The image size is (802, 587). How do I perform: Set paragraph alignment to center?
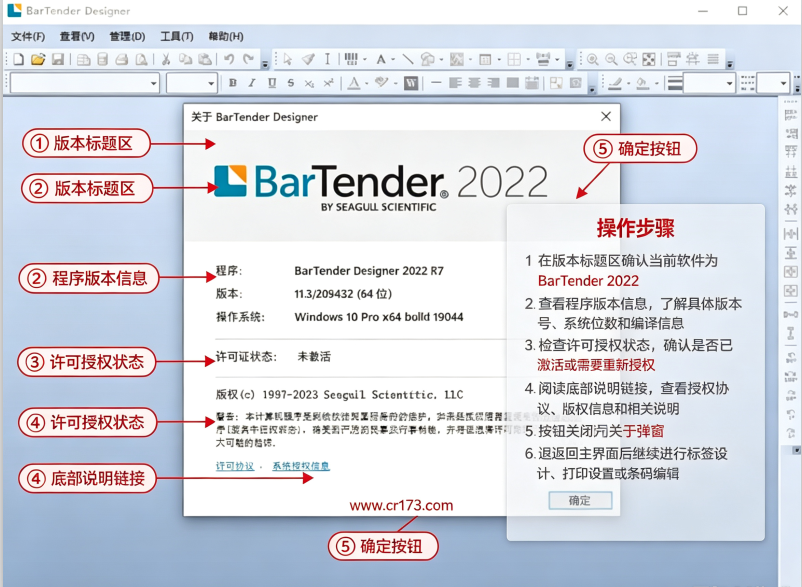click(474, 83)
